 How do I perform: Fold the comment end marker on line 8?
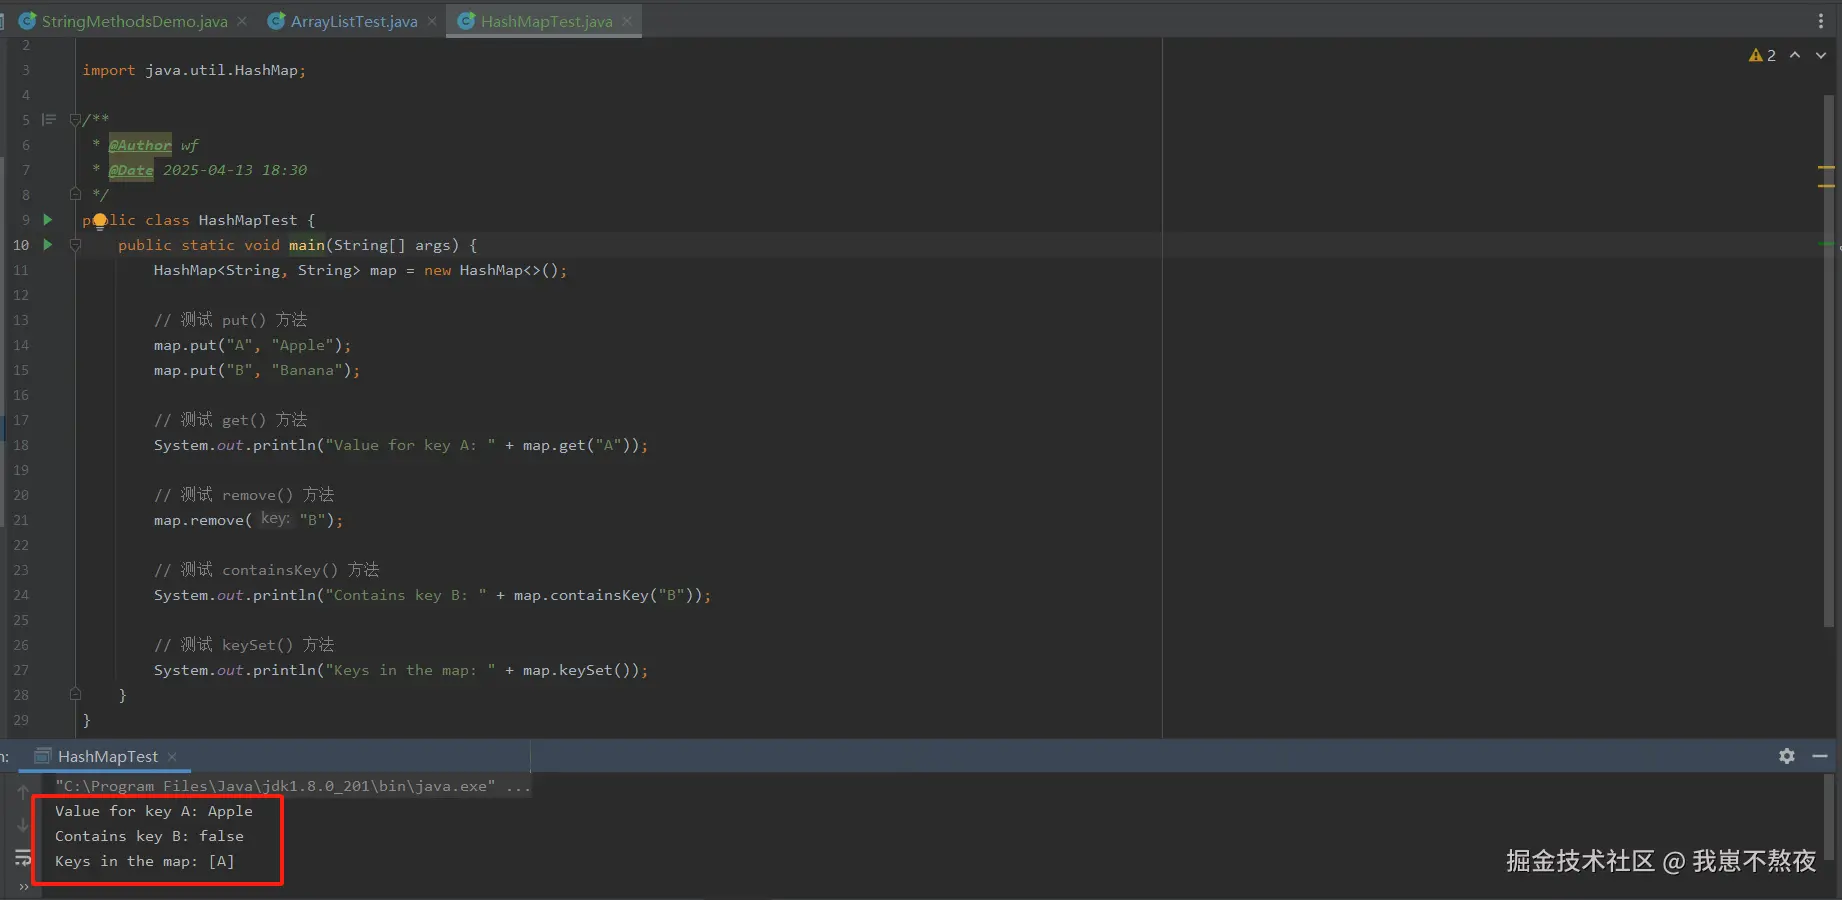click(x=75, y=194)
